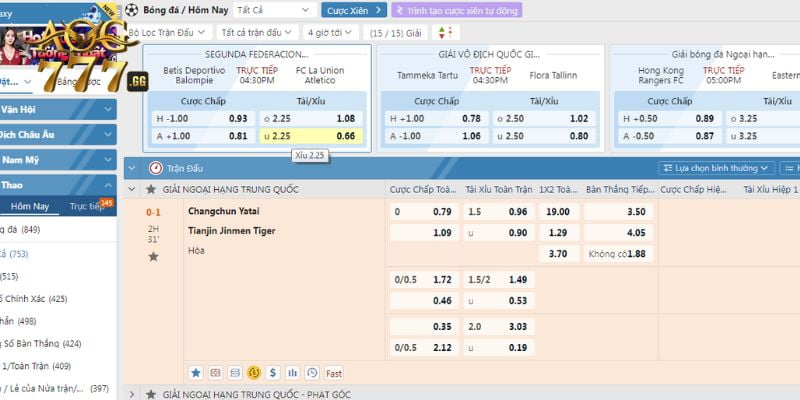
Task: Click the clock history icon below the match
Action: click(x=312, y=373)
